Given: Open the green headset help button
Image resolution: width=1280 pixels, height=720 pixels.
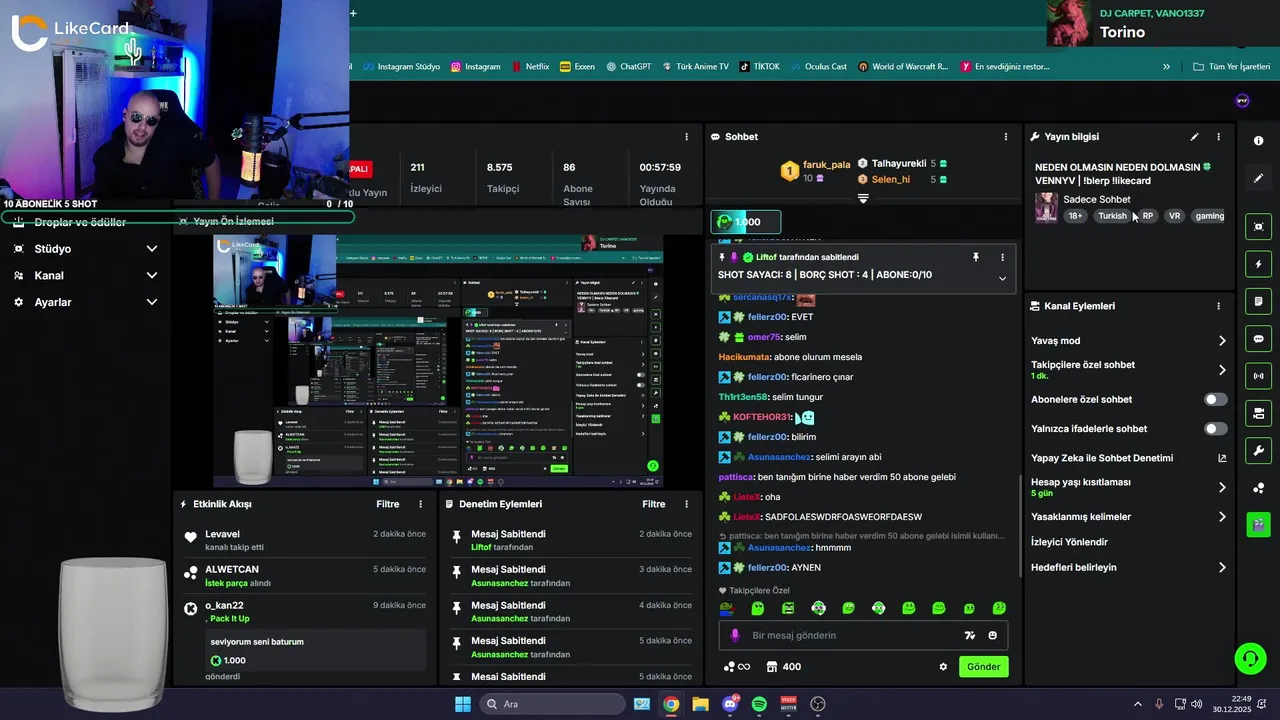Looking at the screenshot, I should tap(1250, 658).
